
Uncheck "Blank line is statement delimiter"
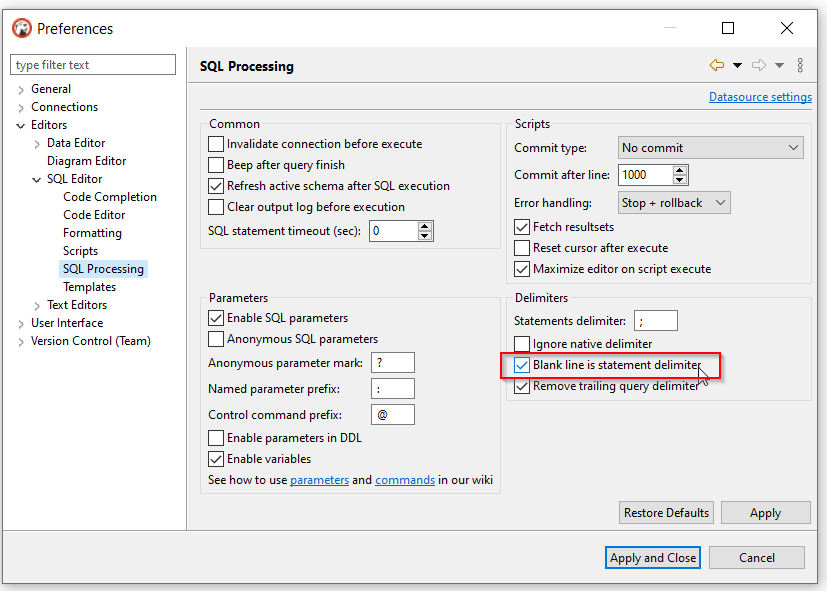[x=521, y=366]
